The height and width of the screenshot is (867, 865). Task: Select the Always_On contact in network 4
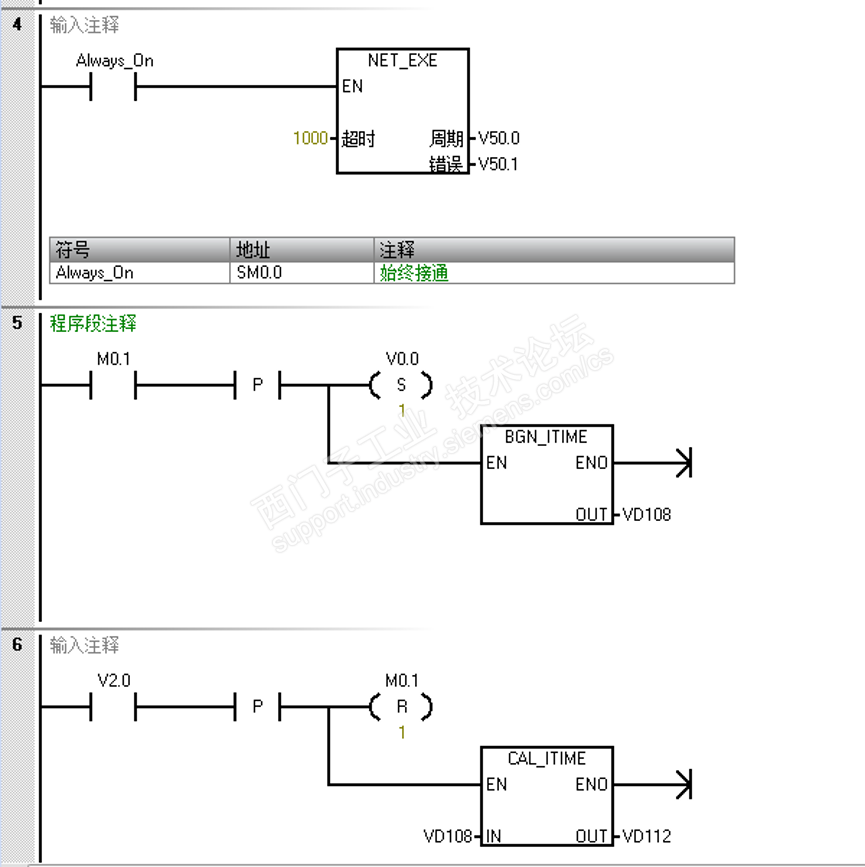(x=113, y=87)
